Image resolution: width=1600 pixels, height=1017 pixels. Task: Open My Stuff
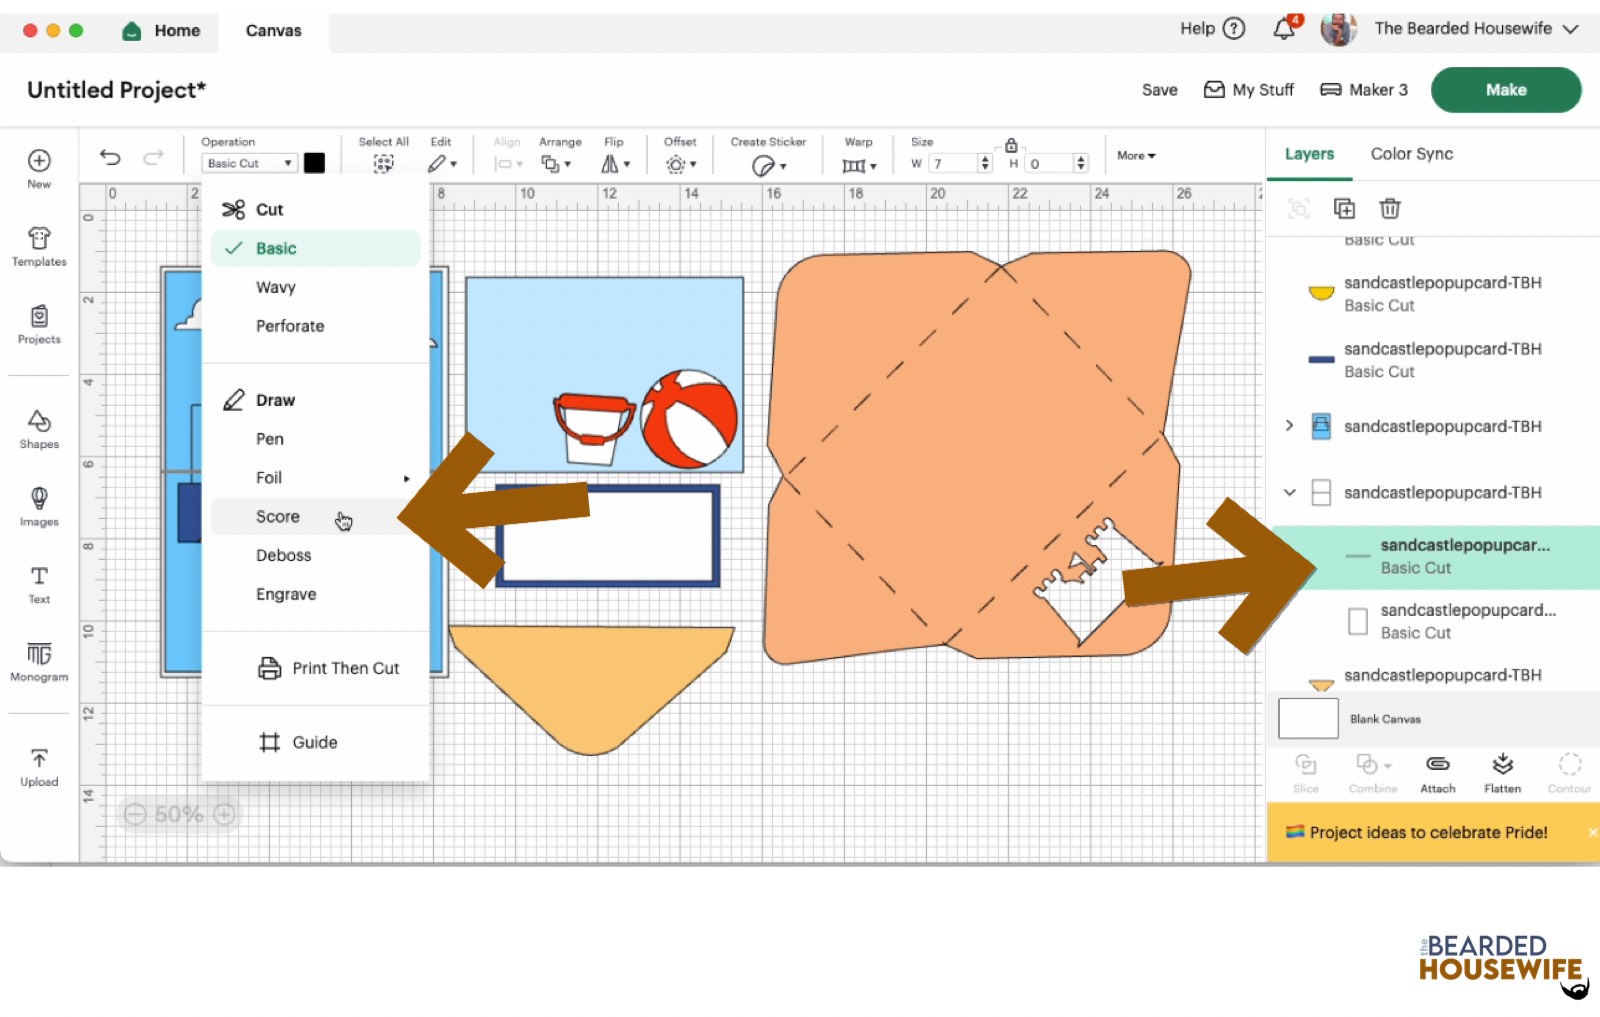[x=1249, y=90]
